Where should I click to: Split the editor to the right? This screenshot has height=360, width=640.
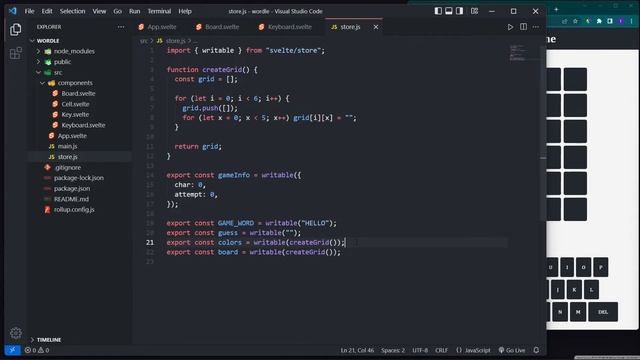(x=523, y=27)
